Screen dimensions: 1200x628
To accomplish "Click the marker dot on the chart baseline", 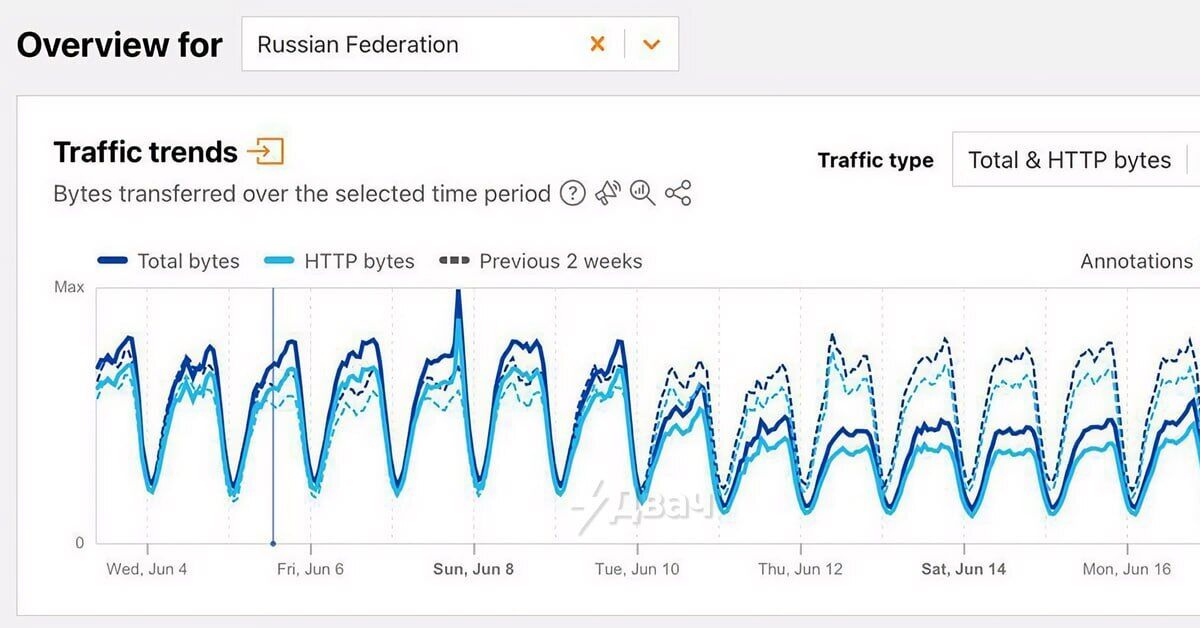I will click(273, 544).
